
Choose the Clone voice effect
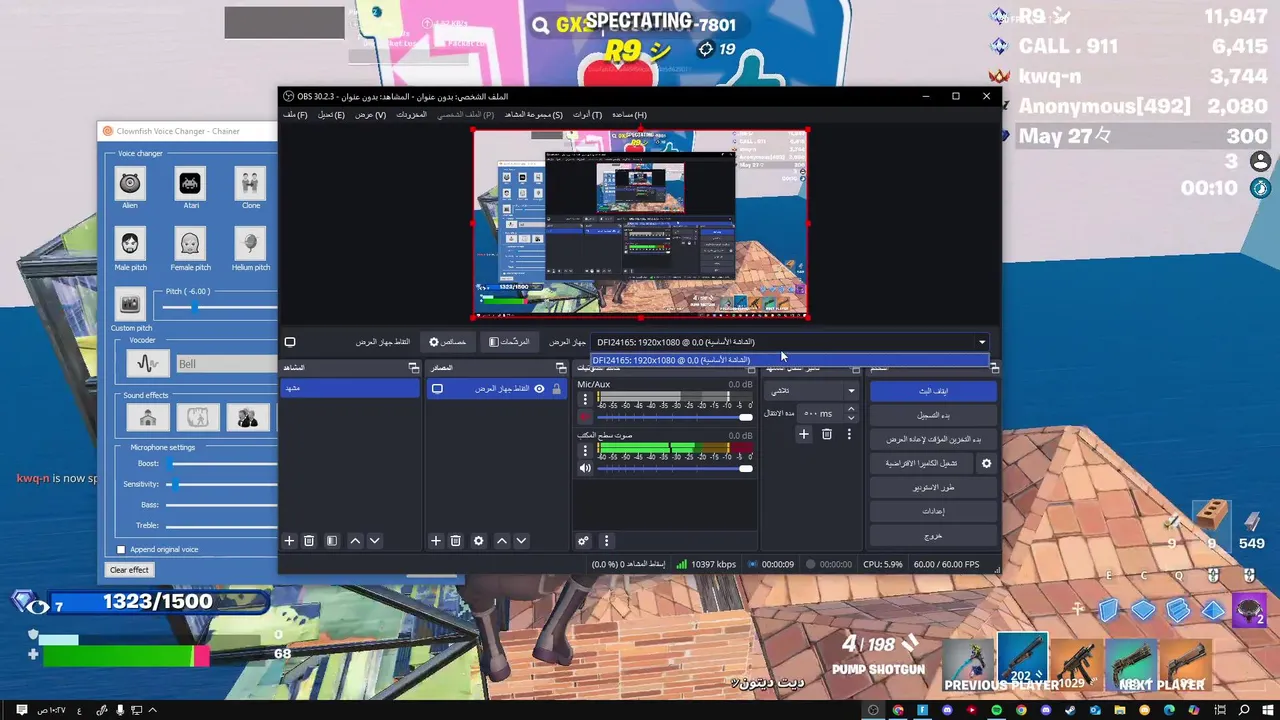click(249, 183)
